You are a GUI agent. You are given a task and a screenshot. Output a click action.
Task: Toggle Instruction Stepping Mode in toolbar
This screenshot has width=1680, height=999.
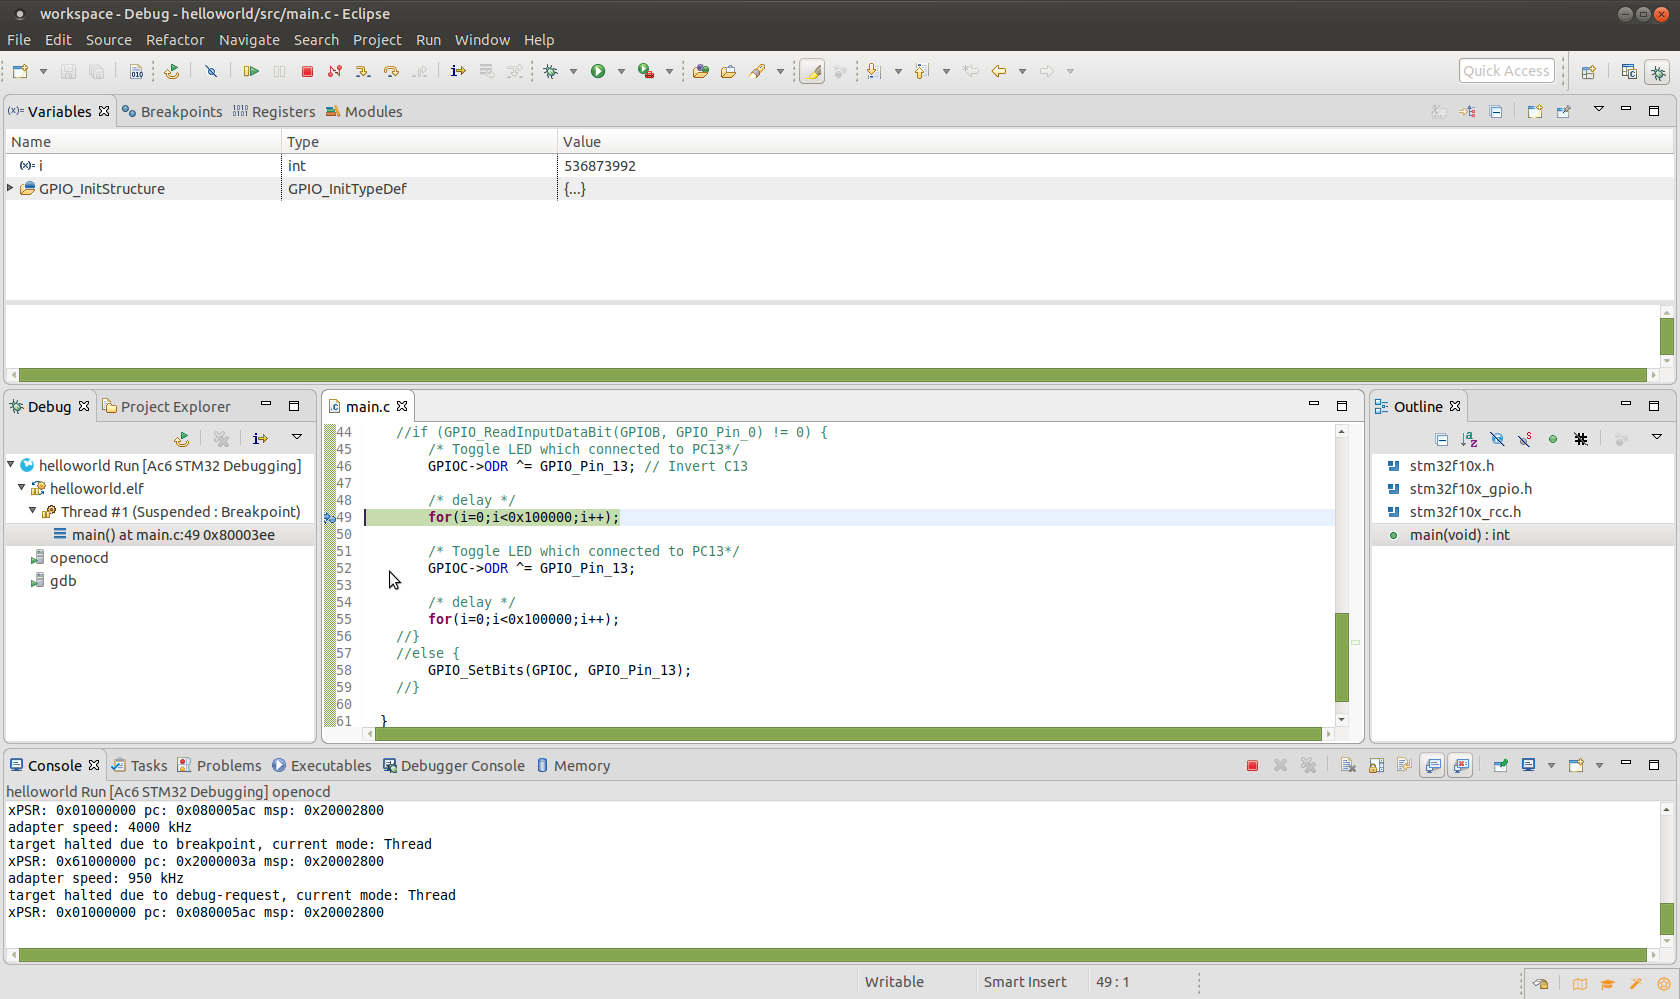[458, 71]
